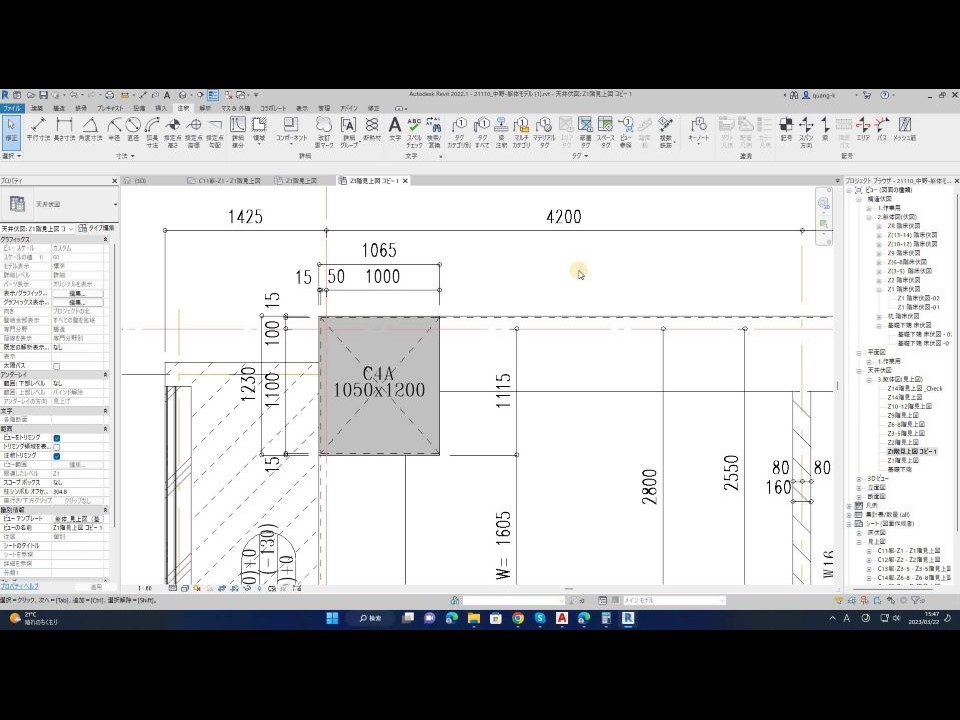
Task: Expand the 選択 panel dropdown
Action: point(11,156)
